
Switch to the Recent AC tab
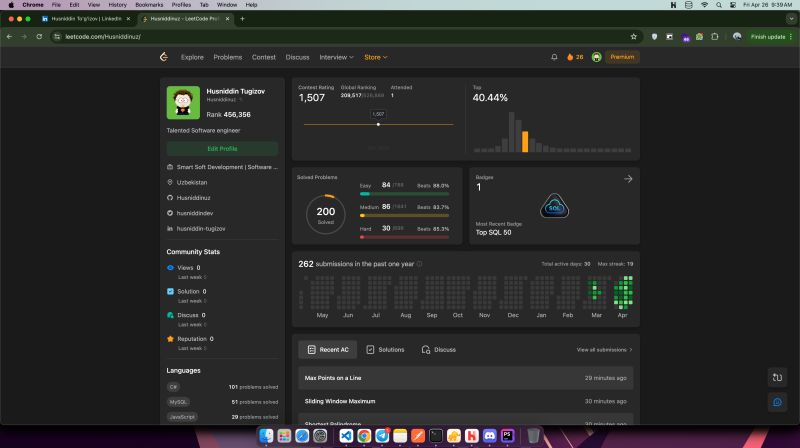[x=328, y=350]
